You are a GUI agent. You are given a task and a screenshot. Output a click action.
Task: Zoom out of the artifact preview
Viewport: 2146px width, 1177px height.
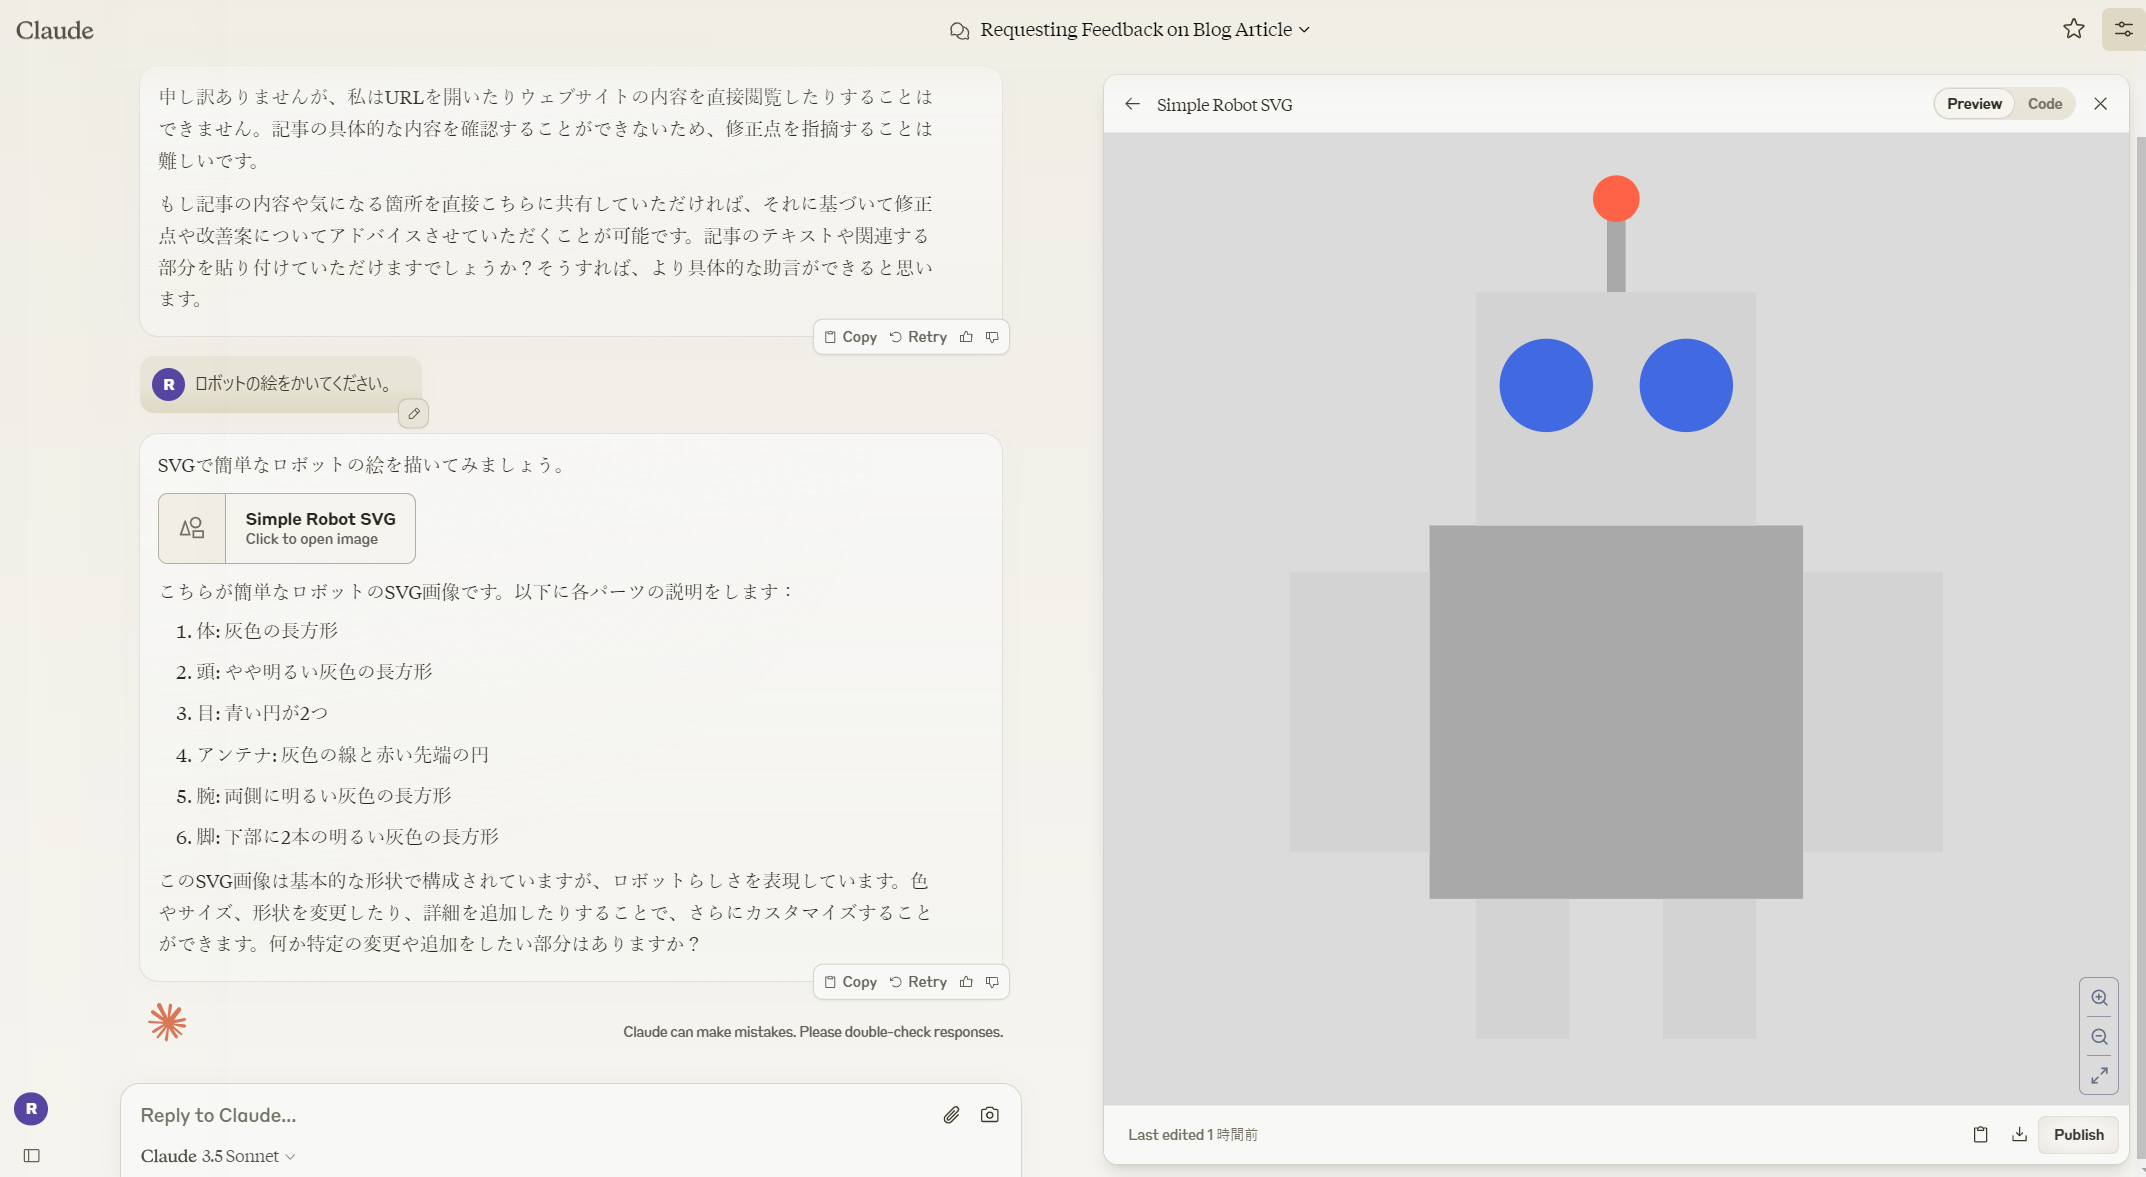coord(2099,1037)
